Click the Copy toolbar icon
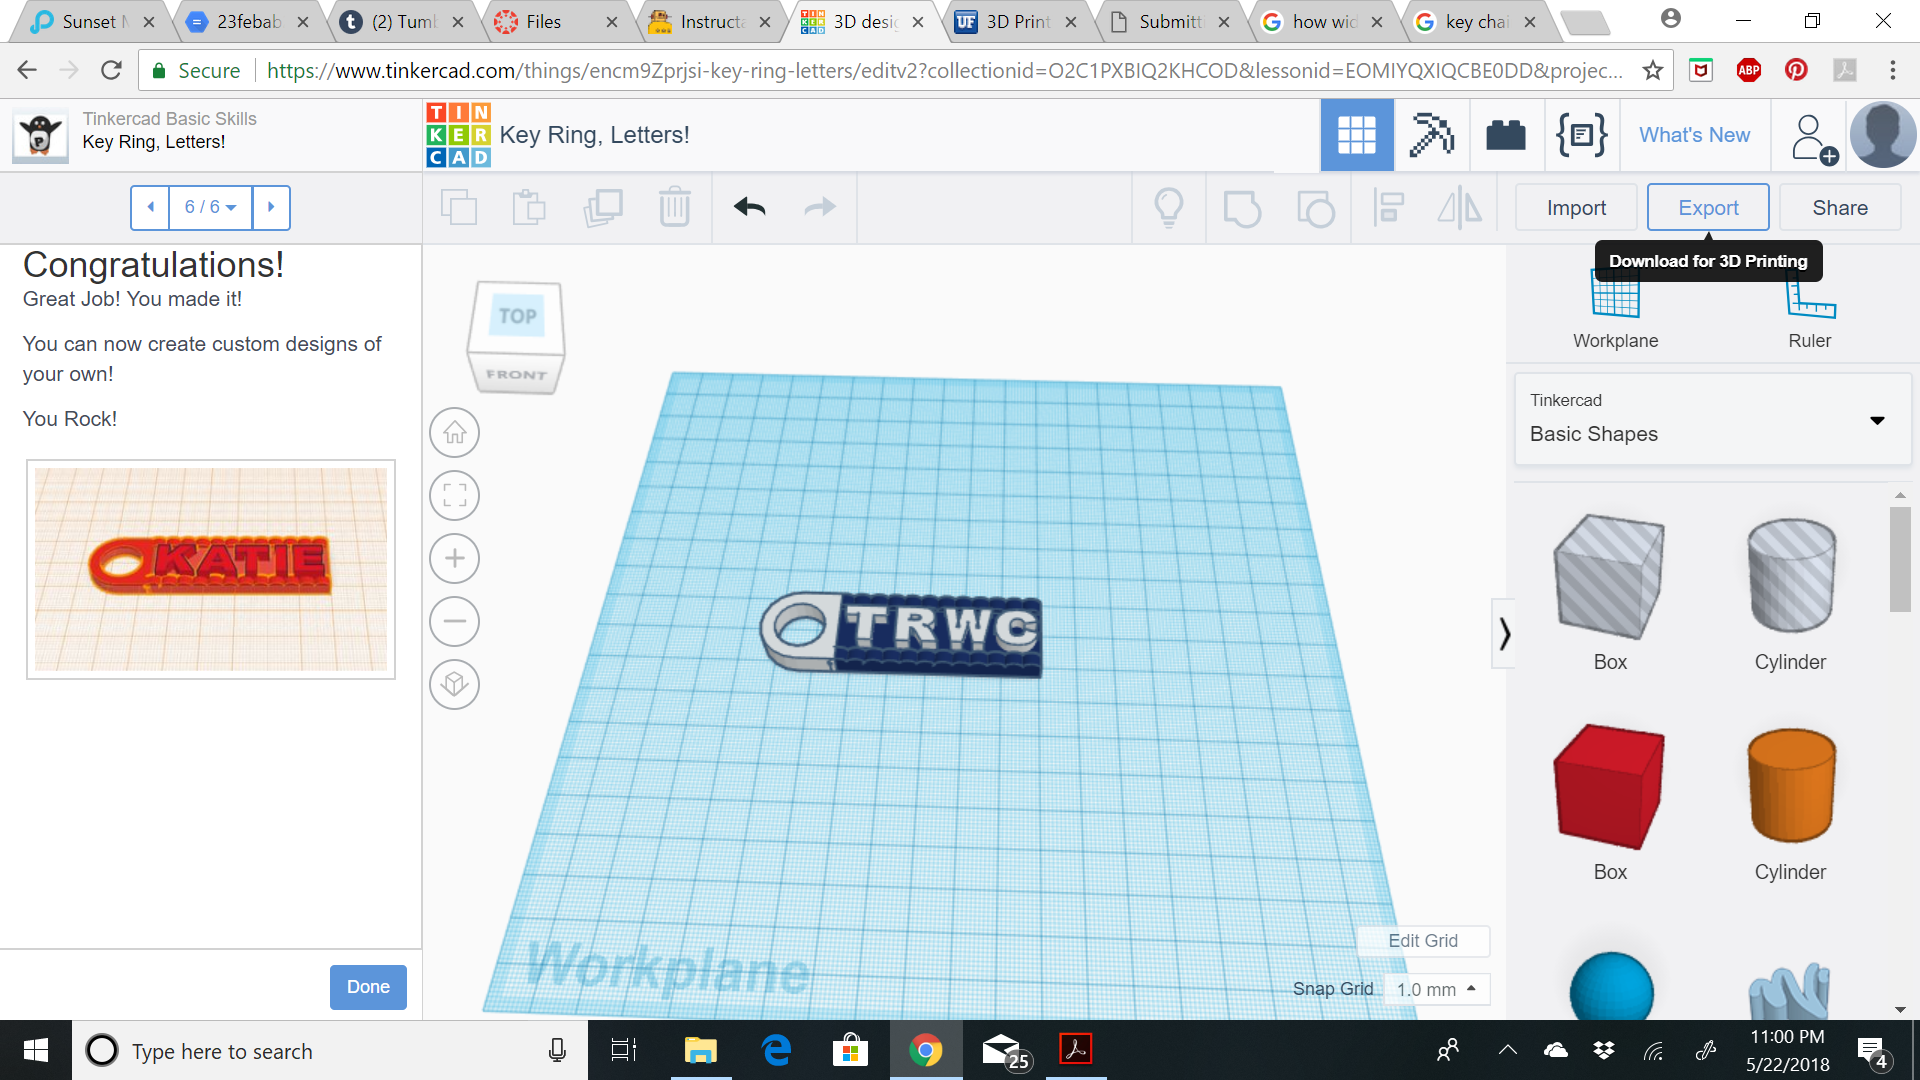The width and height of the screenshot is (1920, 1080). click(x=459, y=207)
